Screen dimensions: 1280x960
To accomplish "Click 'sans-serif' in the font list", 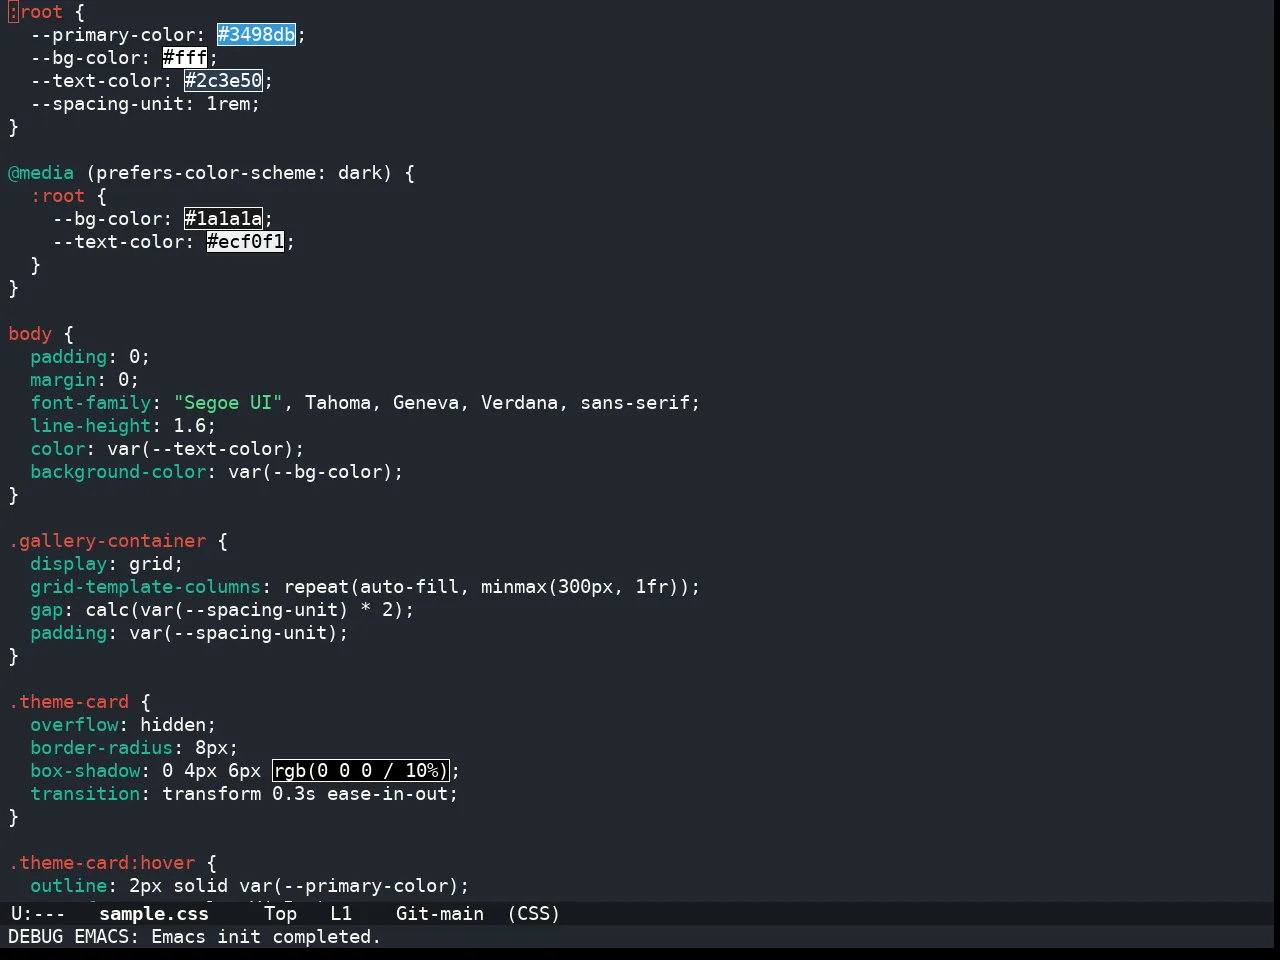I will (636, 403).
